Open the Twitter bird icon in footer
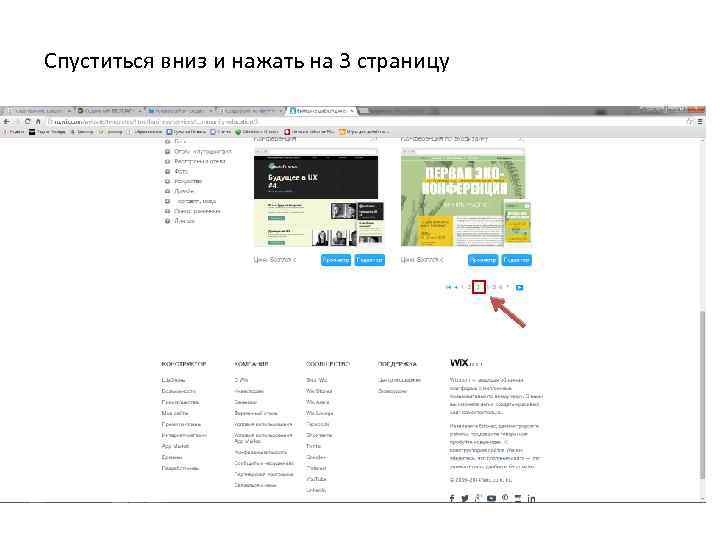 point(465,498)
